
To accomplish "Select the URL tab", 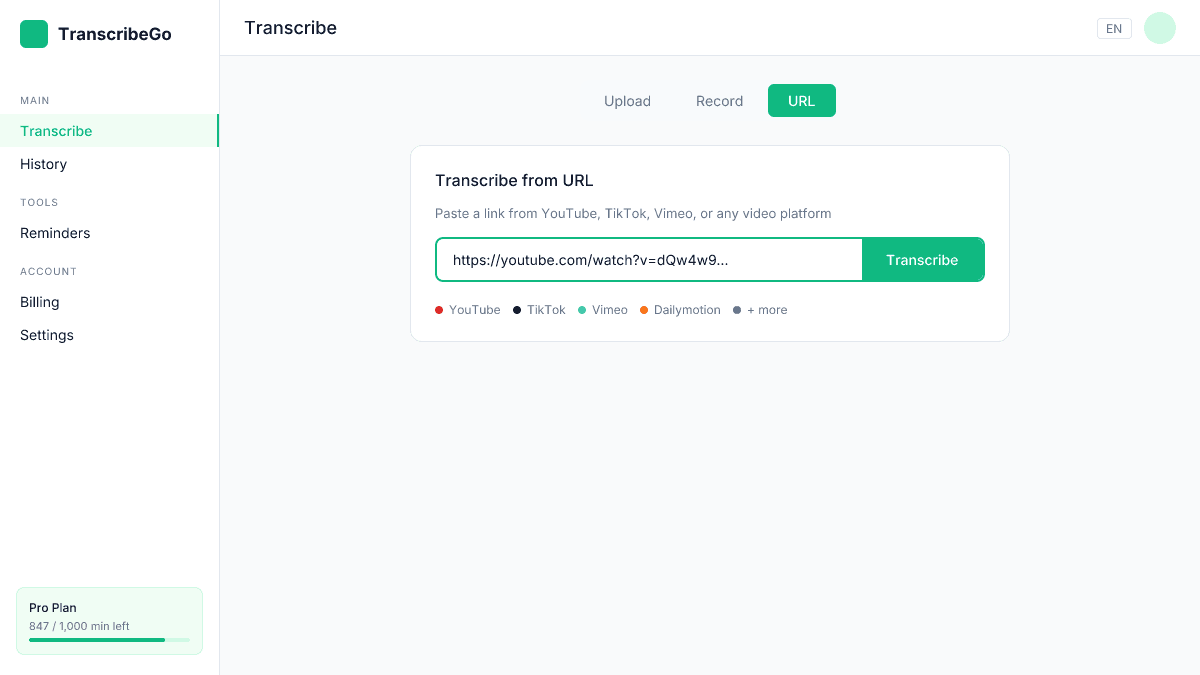I will 801,100.
